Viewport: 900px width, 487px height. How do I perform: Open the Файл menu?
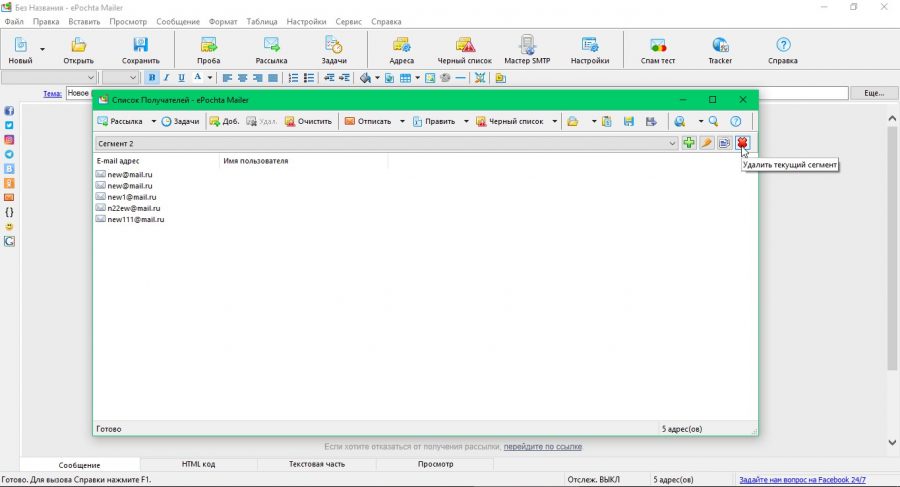(14, 21)
